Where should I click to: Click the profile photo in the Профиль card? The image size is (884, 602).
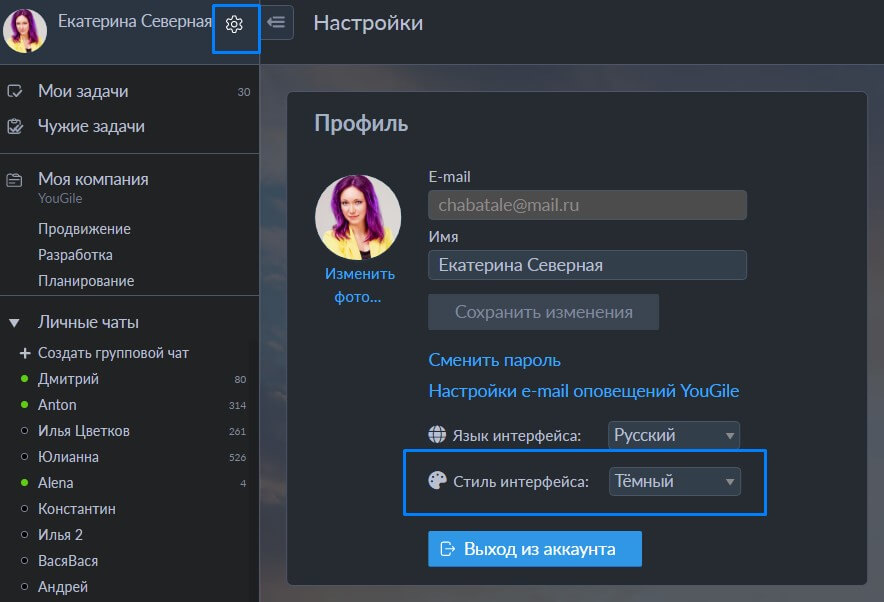(358, 217)
